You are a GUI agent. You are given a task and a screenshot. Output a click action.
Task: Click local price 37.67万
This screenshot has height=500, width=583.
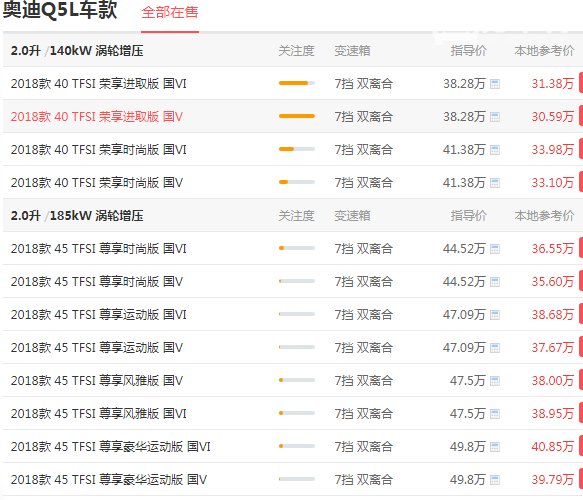pos(553,348)
